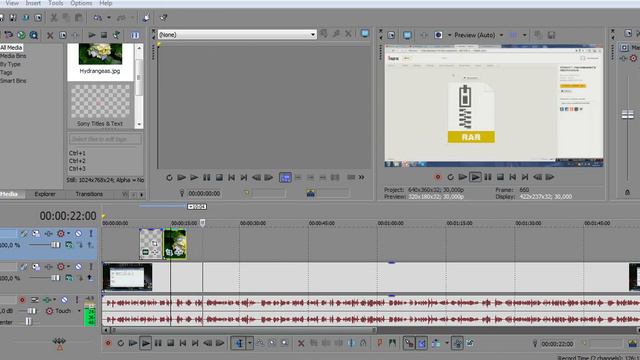Arm the audio track for record

(22, 300)
